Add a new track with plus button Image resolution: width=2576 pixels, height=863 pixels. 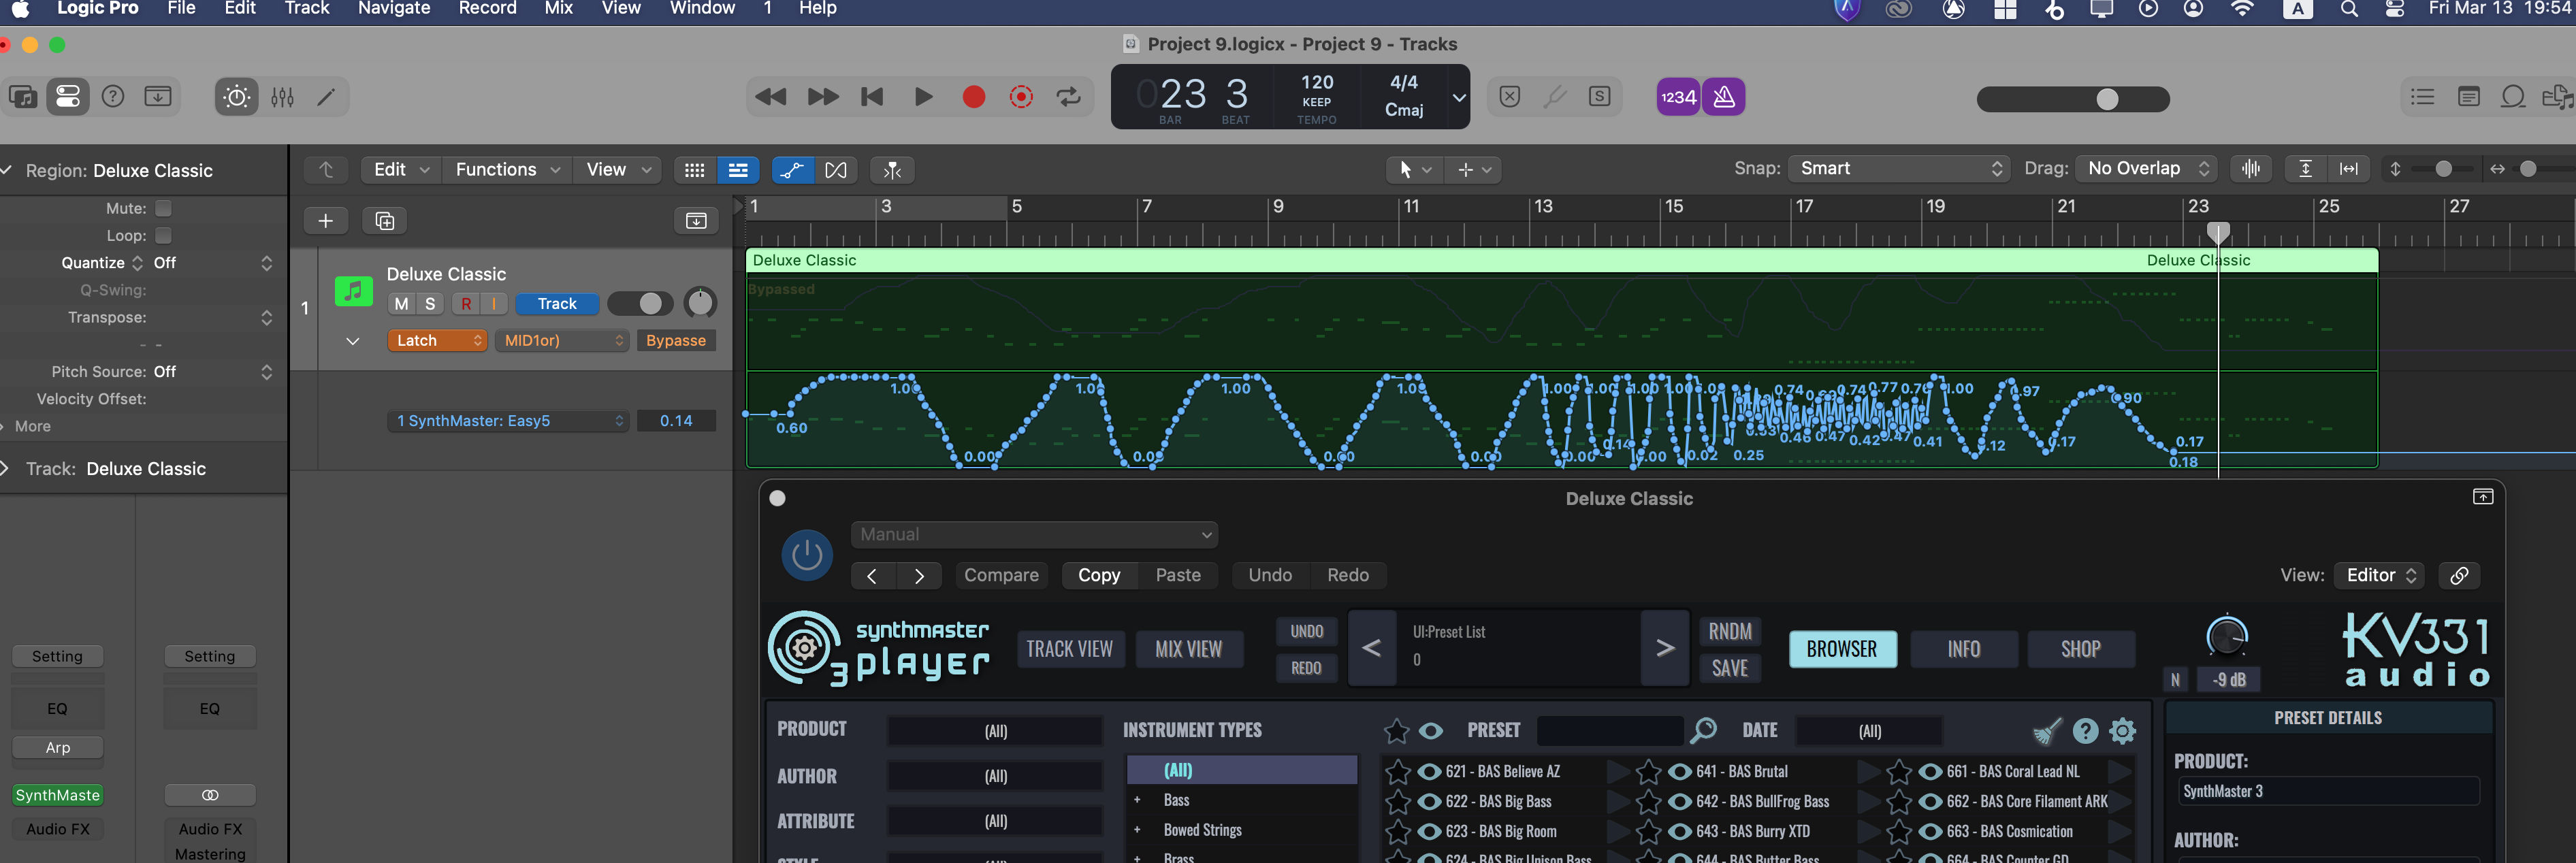(326, 221)
